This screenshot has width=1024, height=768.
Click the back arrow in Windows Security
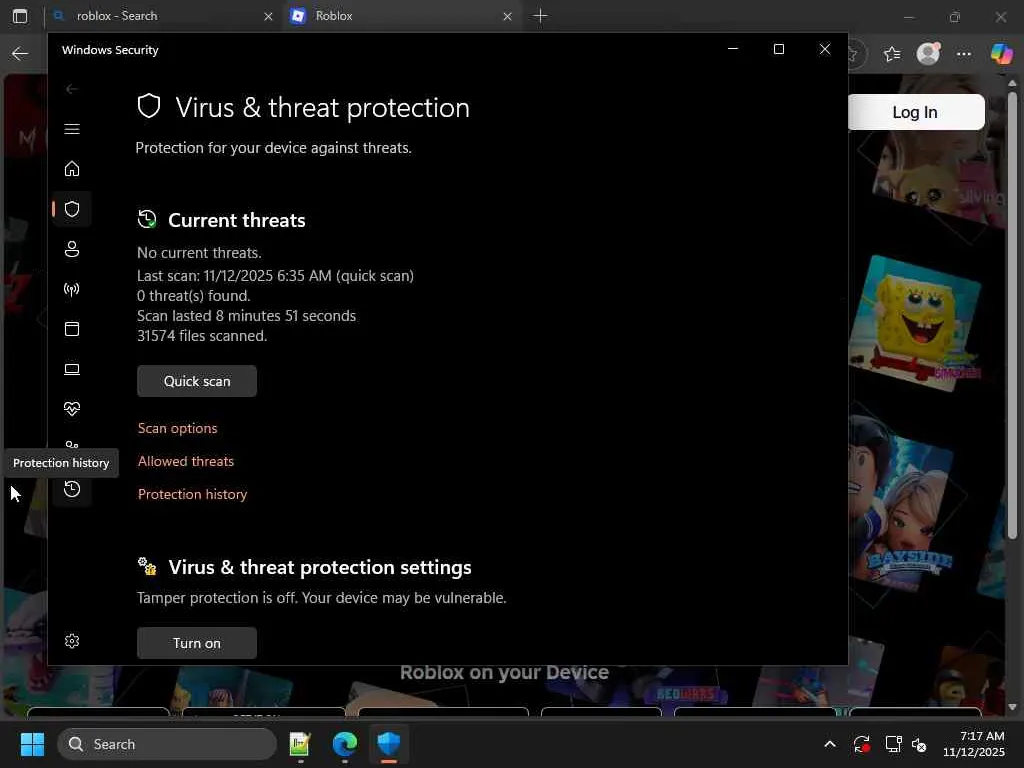click(72, 89)
